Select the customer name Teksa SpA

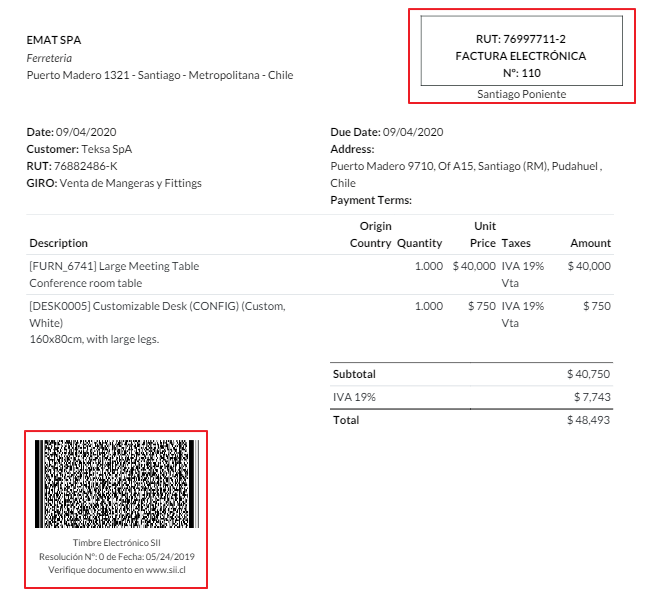(106, 149)
